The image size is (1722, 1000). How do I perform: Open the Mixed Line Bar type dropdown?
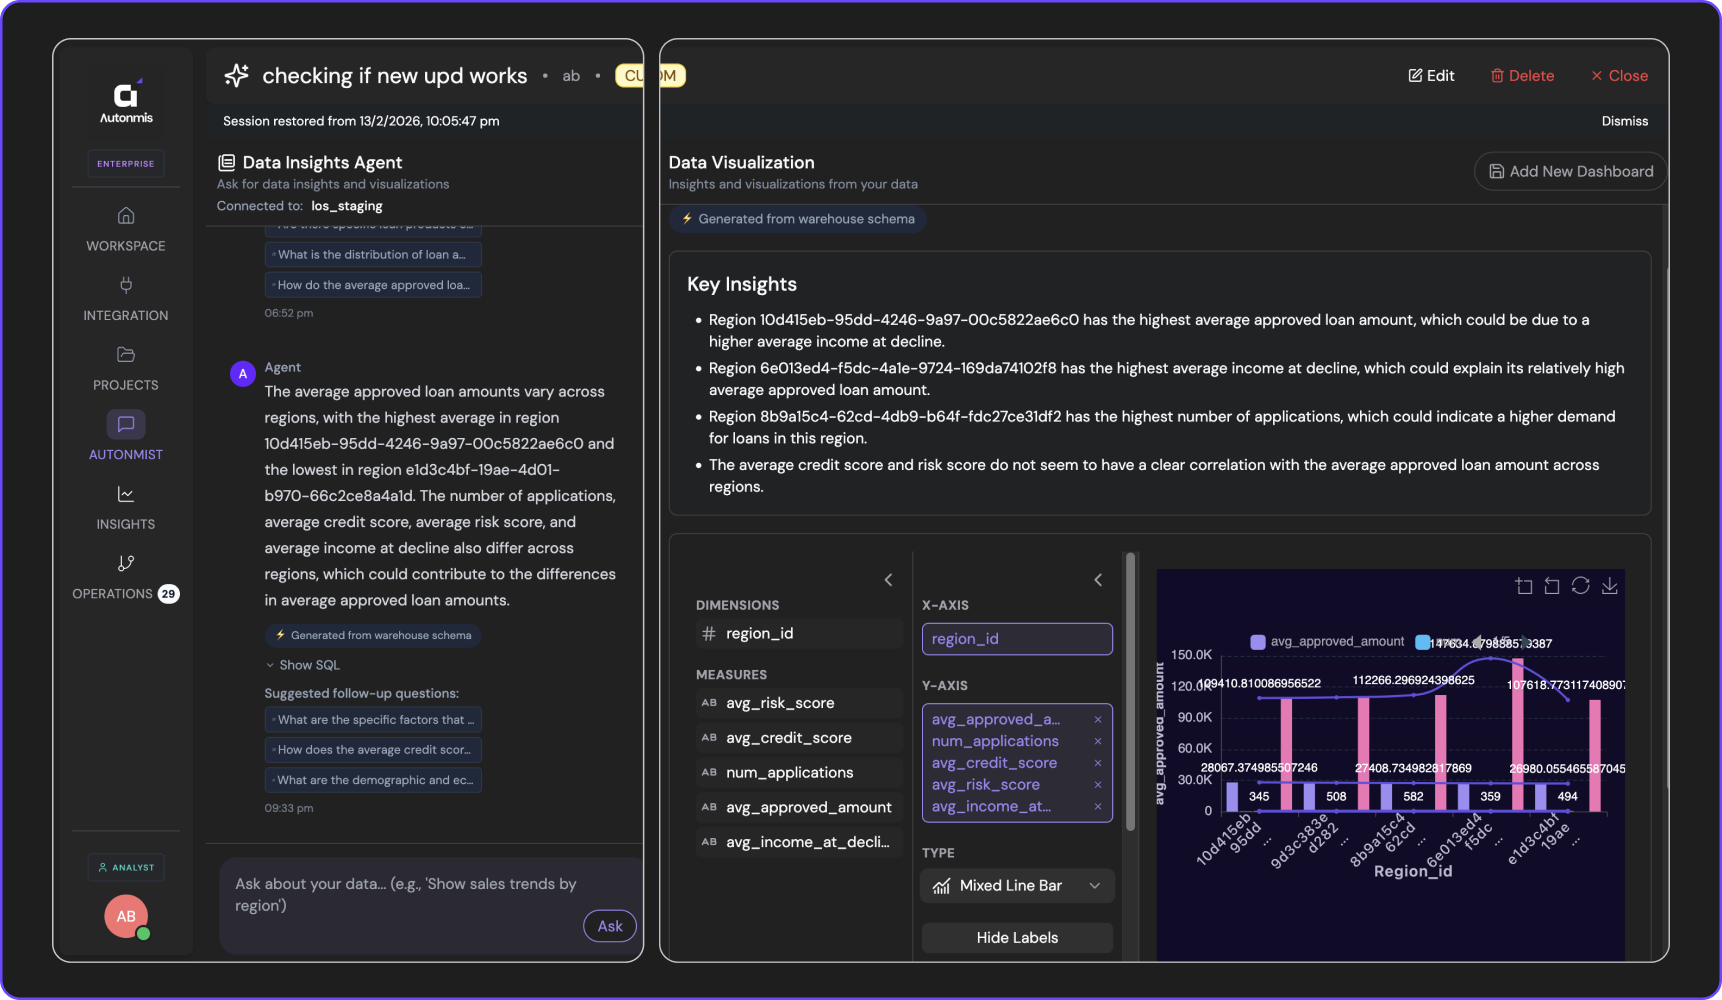[1016, 886]
